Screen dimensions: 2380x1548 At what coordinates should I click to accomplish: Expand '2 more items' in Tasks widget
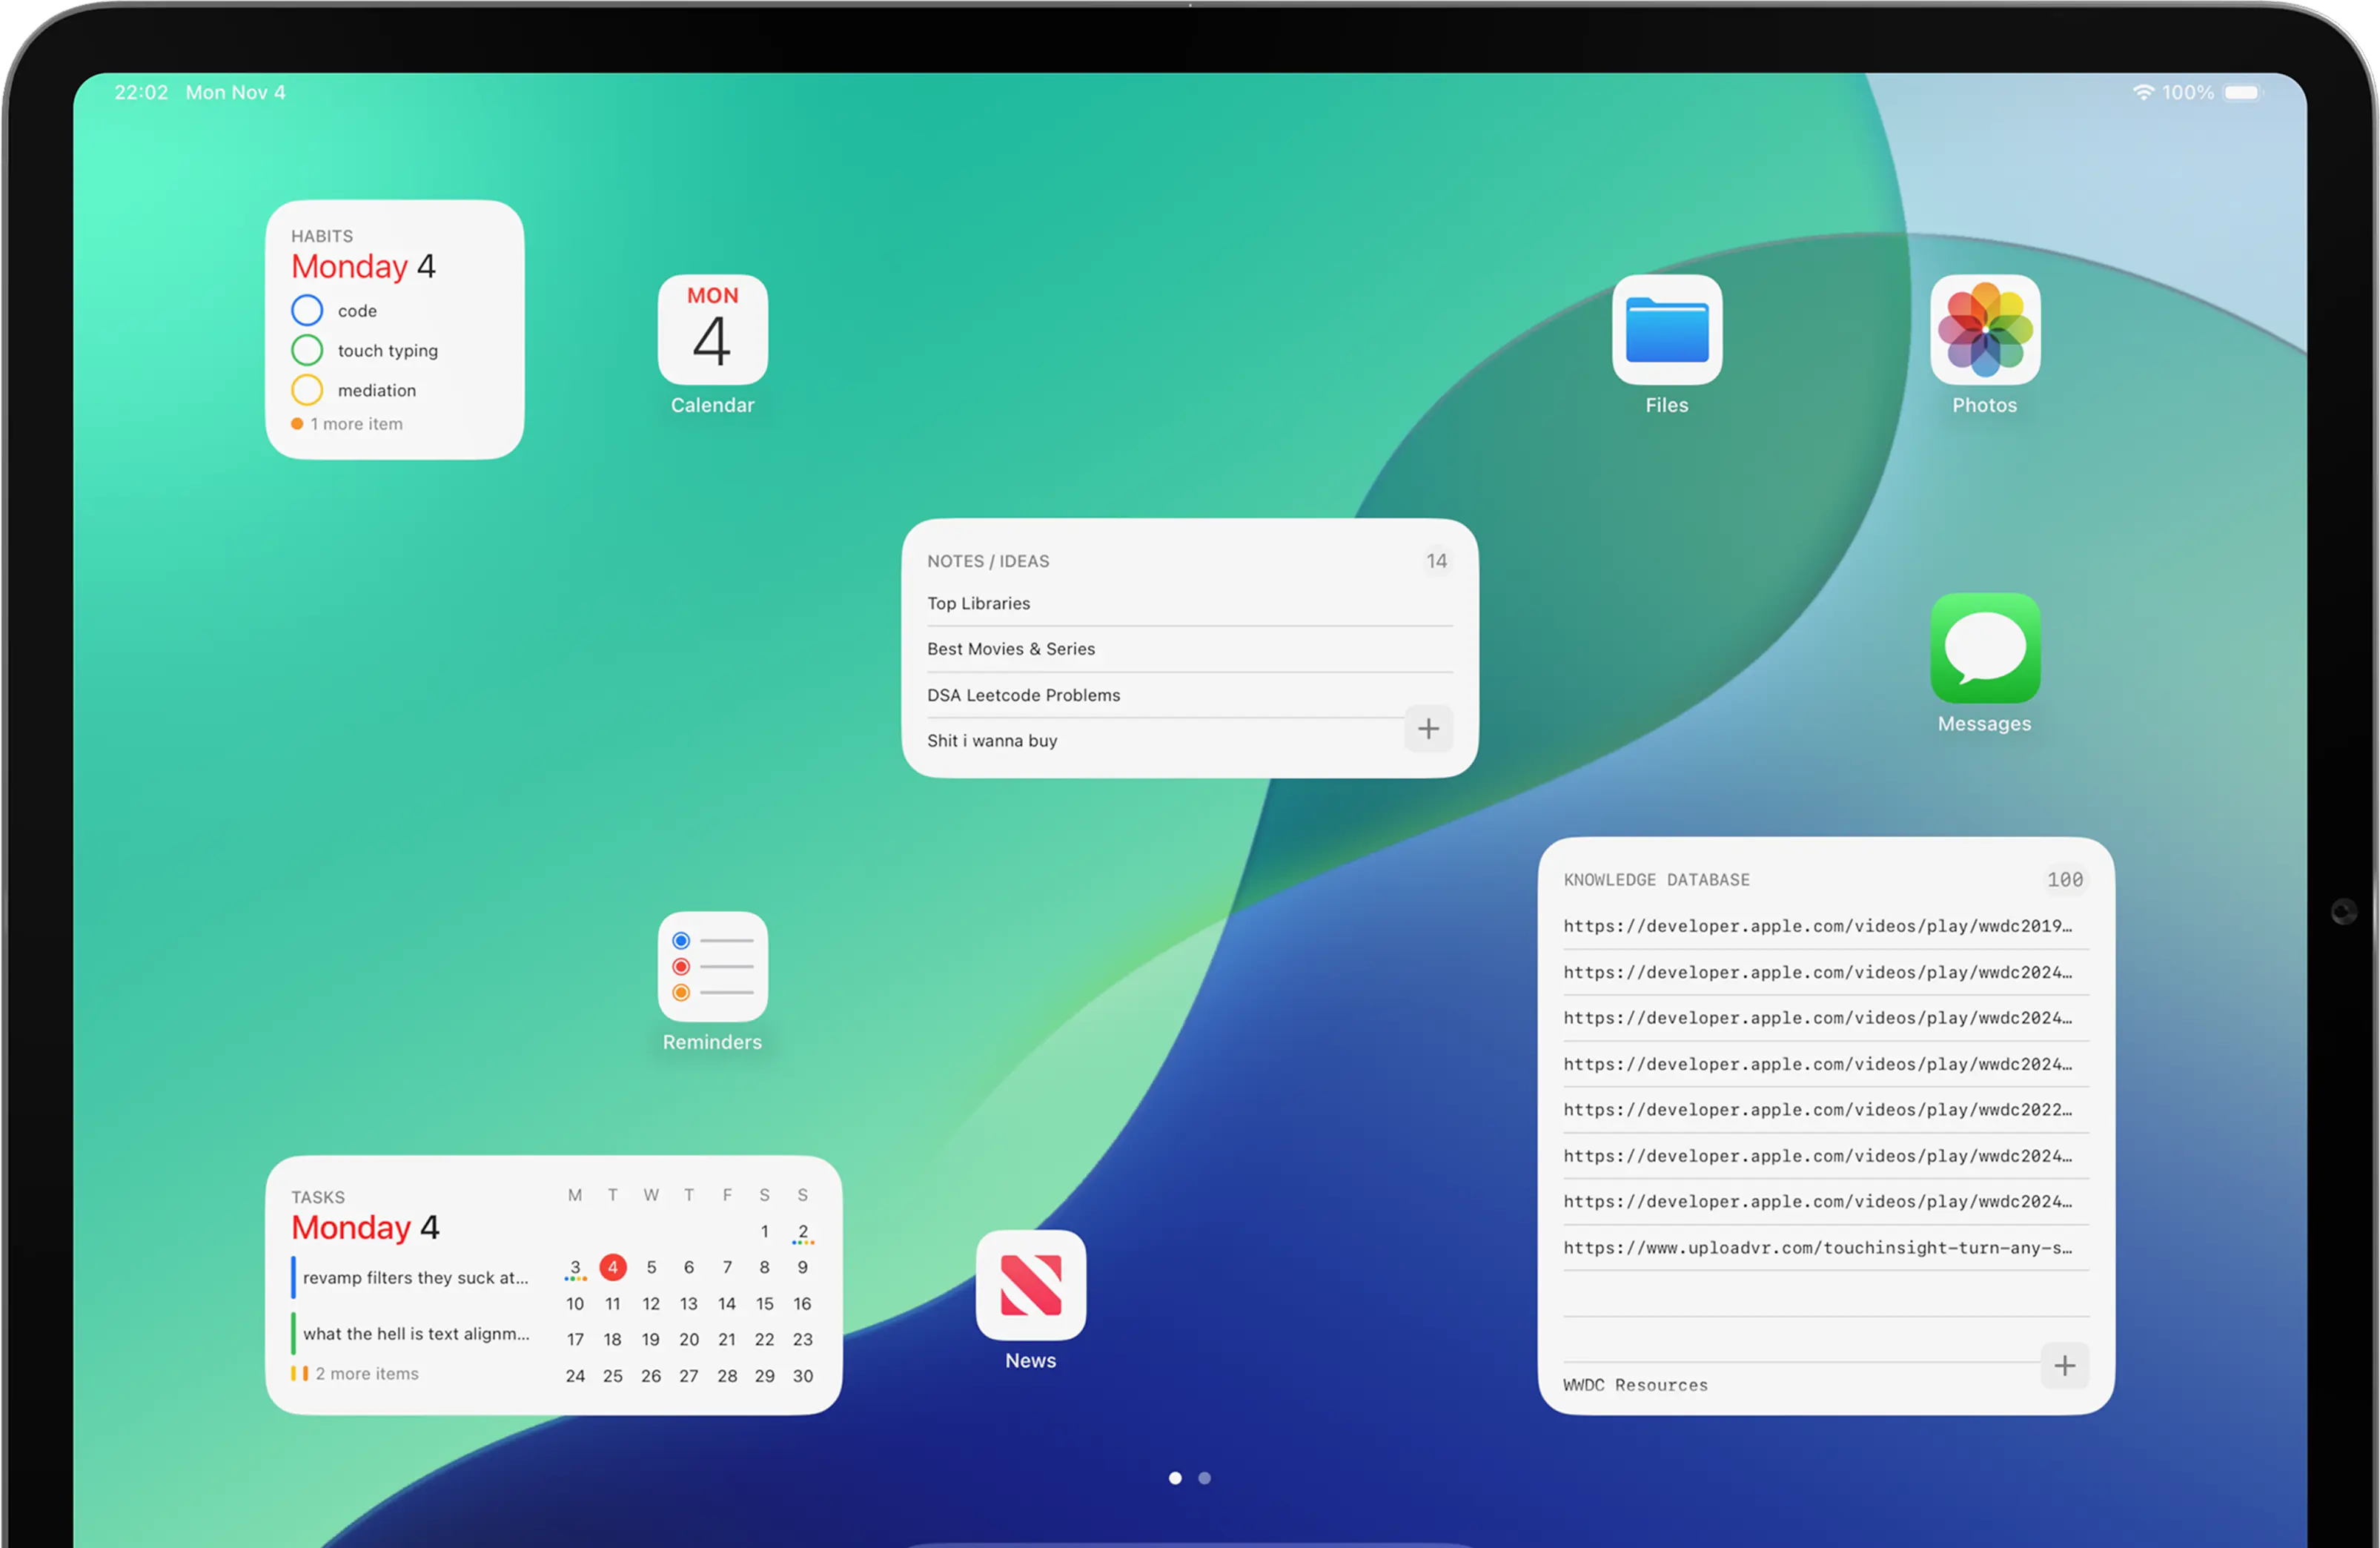click(366, 1374)
